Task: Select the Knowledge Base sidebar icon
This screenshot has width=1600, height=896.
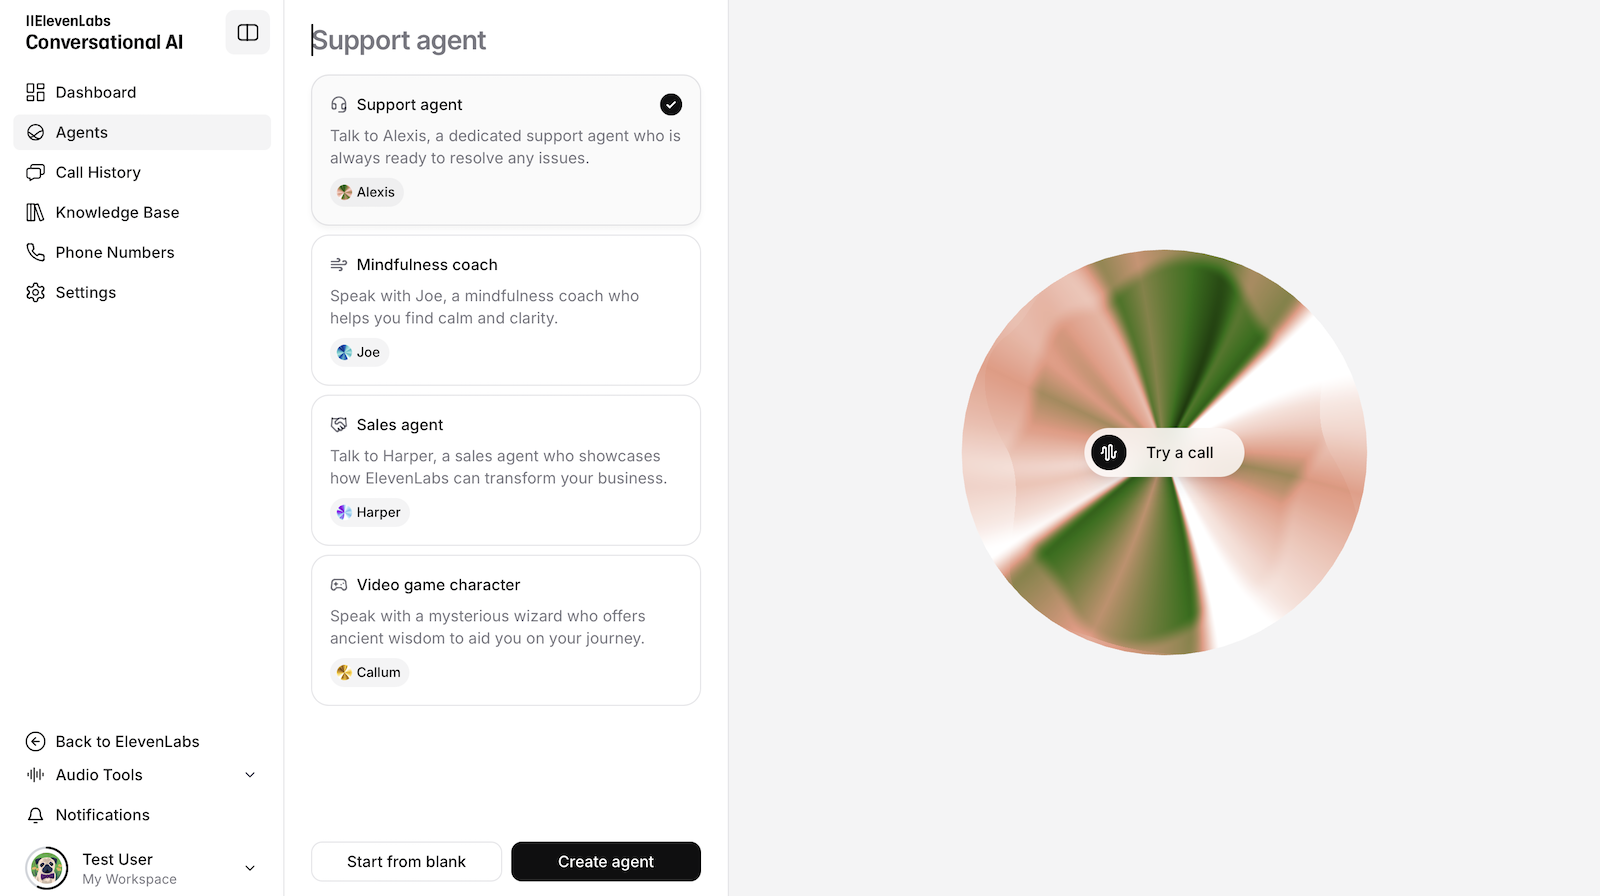Action: [35, 212]
